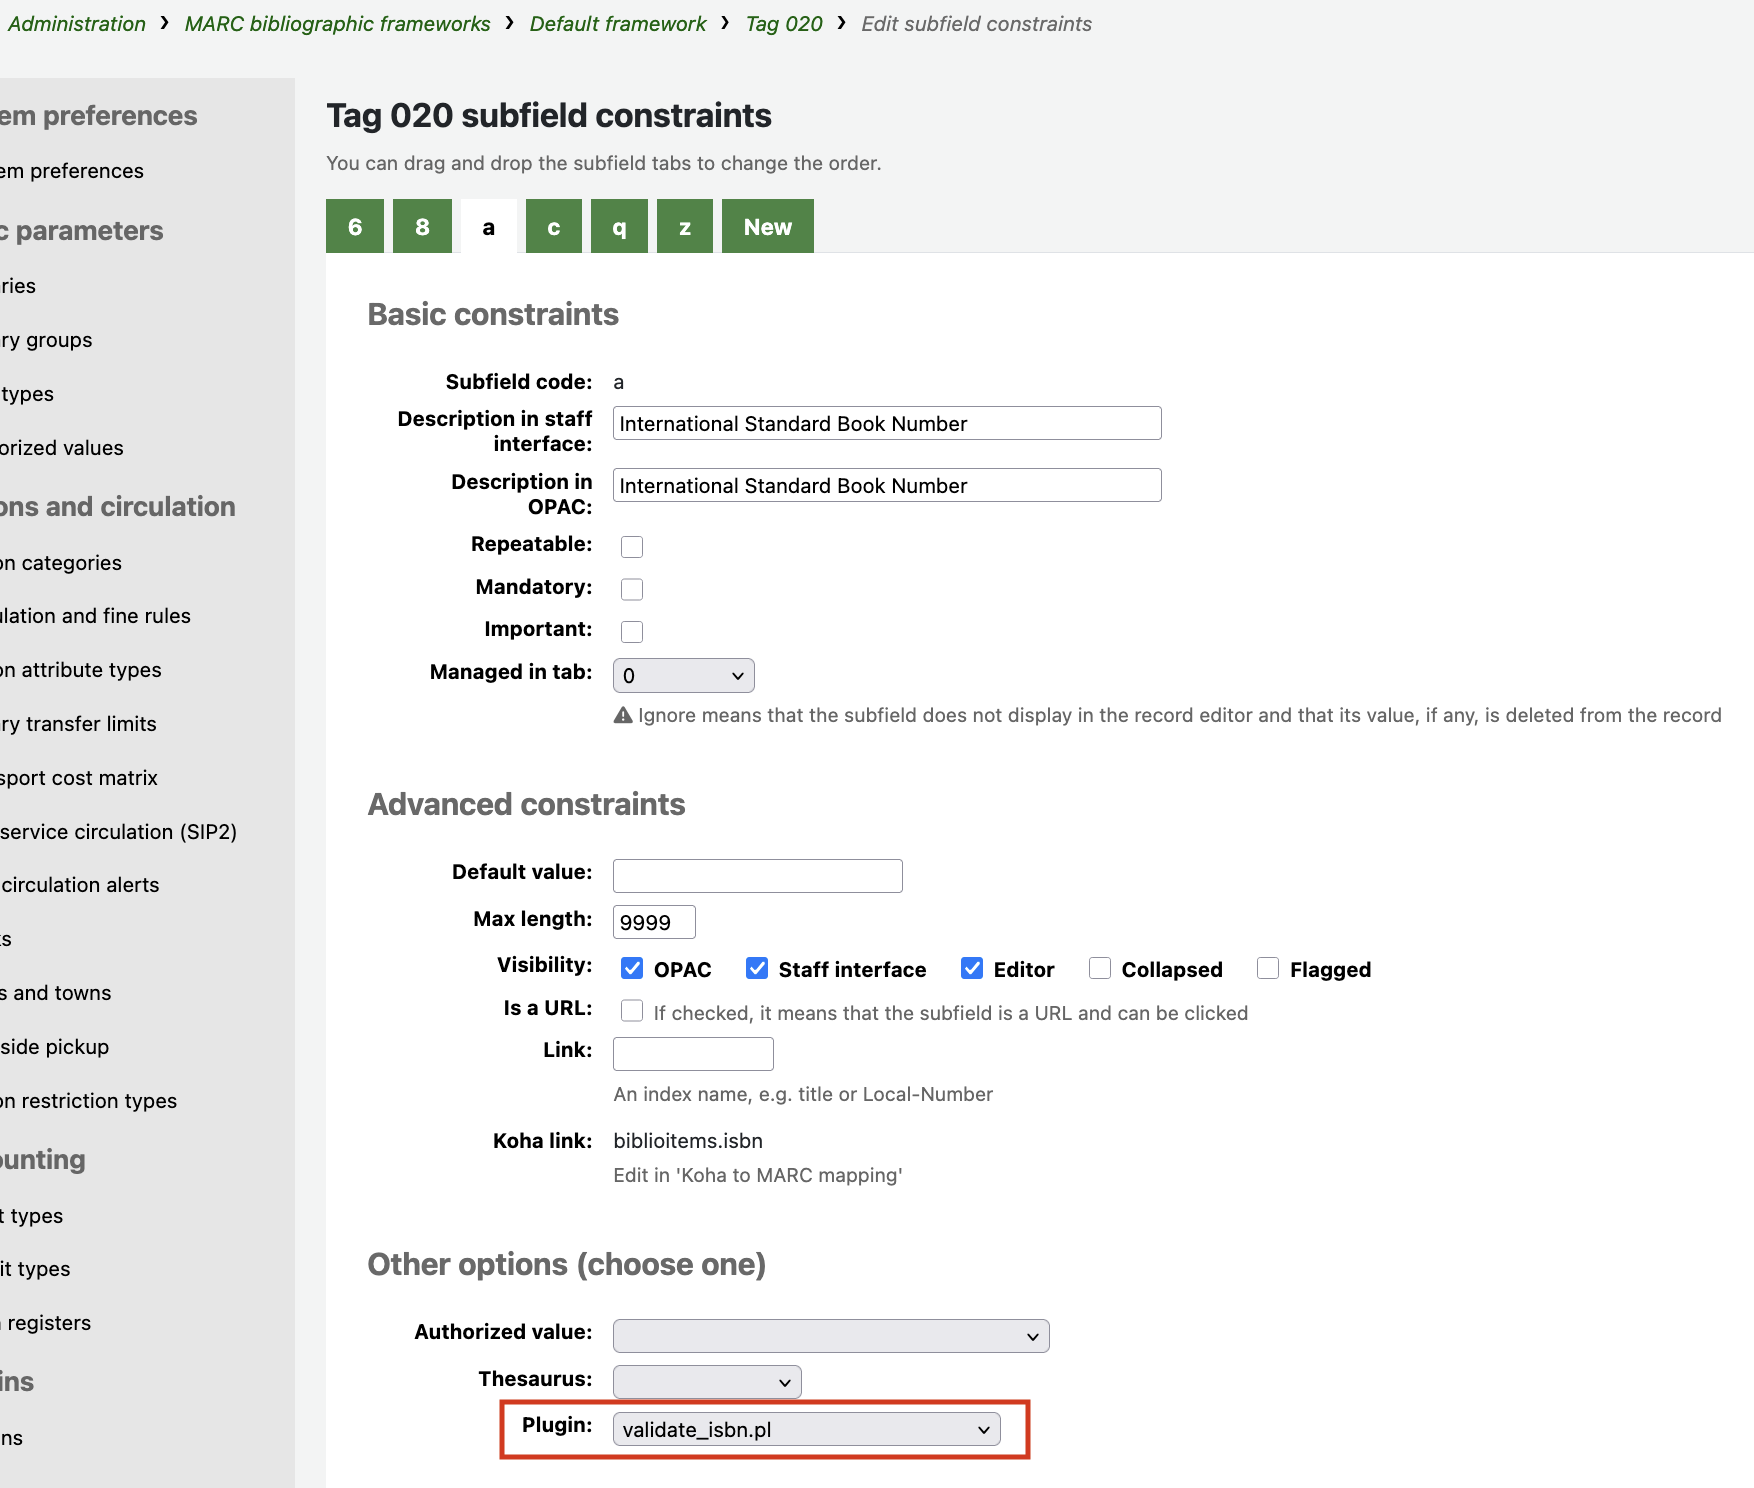Screen dimensions: 1754x1488
Task: Select subfield tab c
Action: click(553, 227)
